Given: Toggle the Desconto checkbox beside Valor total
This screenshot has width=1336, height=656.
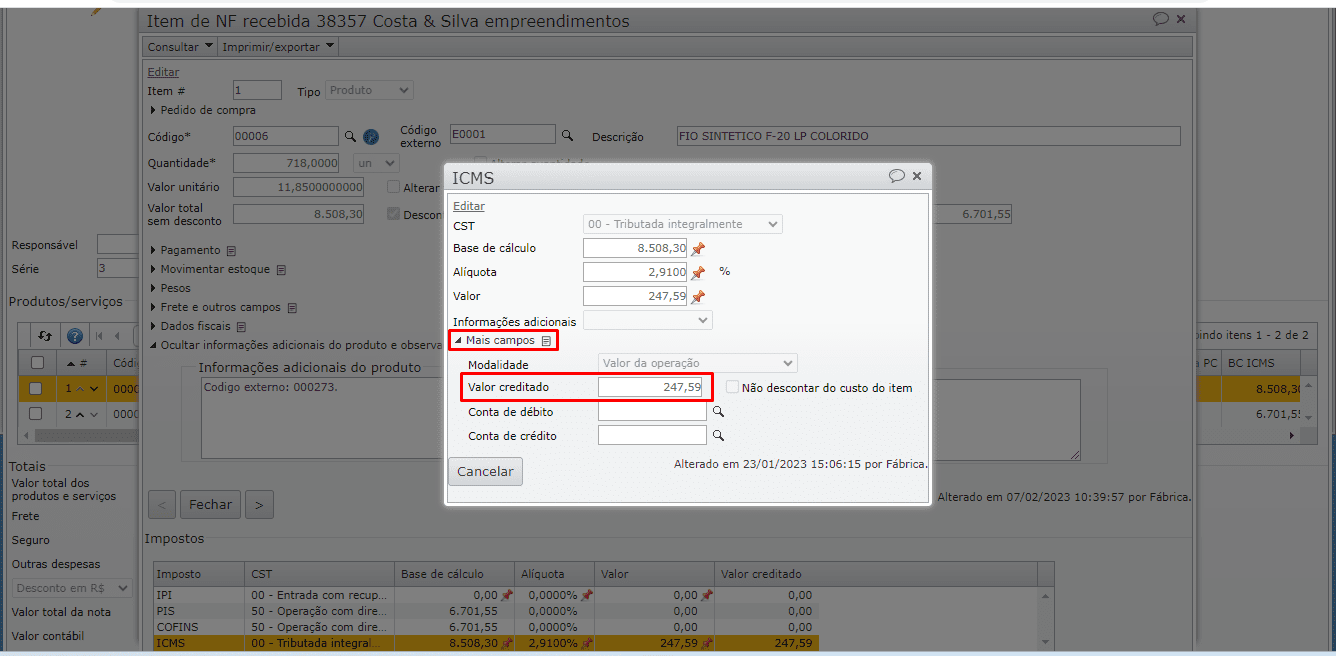Looking at the screenshot, I should [393, 214].
